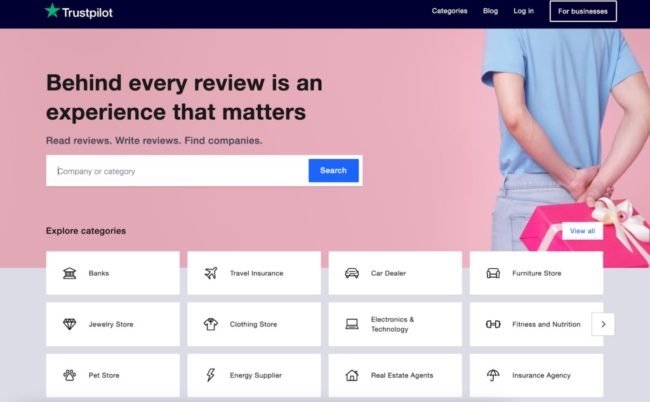Open the Categories menu item

click(449, 11)
